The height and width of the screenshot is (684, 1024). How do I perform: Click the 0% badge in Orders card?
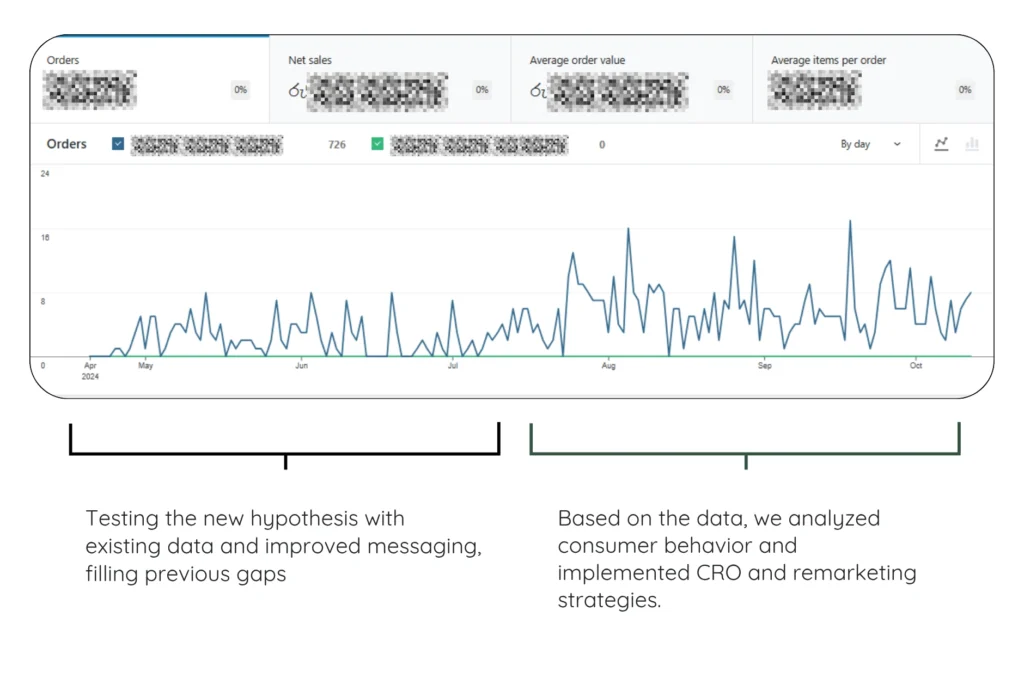240,90
